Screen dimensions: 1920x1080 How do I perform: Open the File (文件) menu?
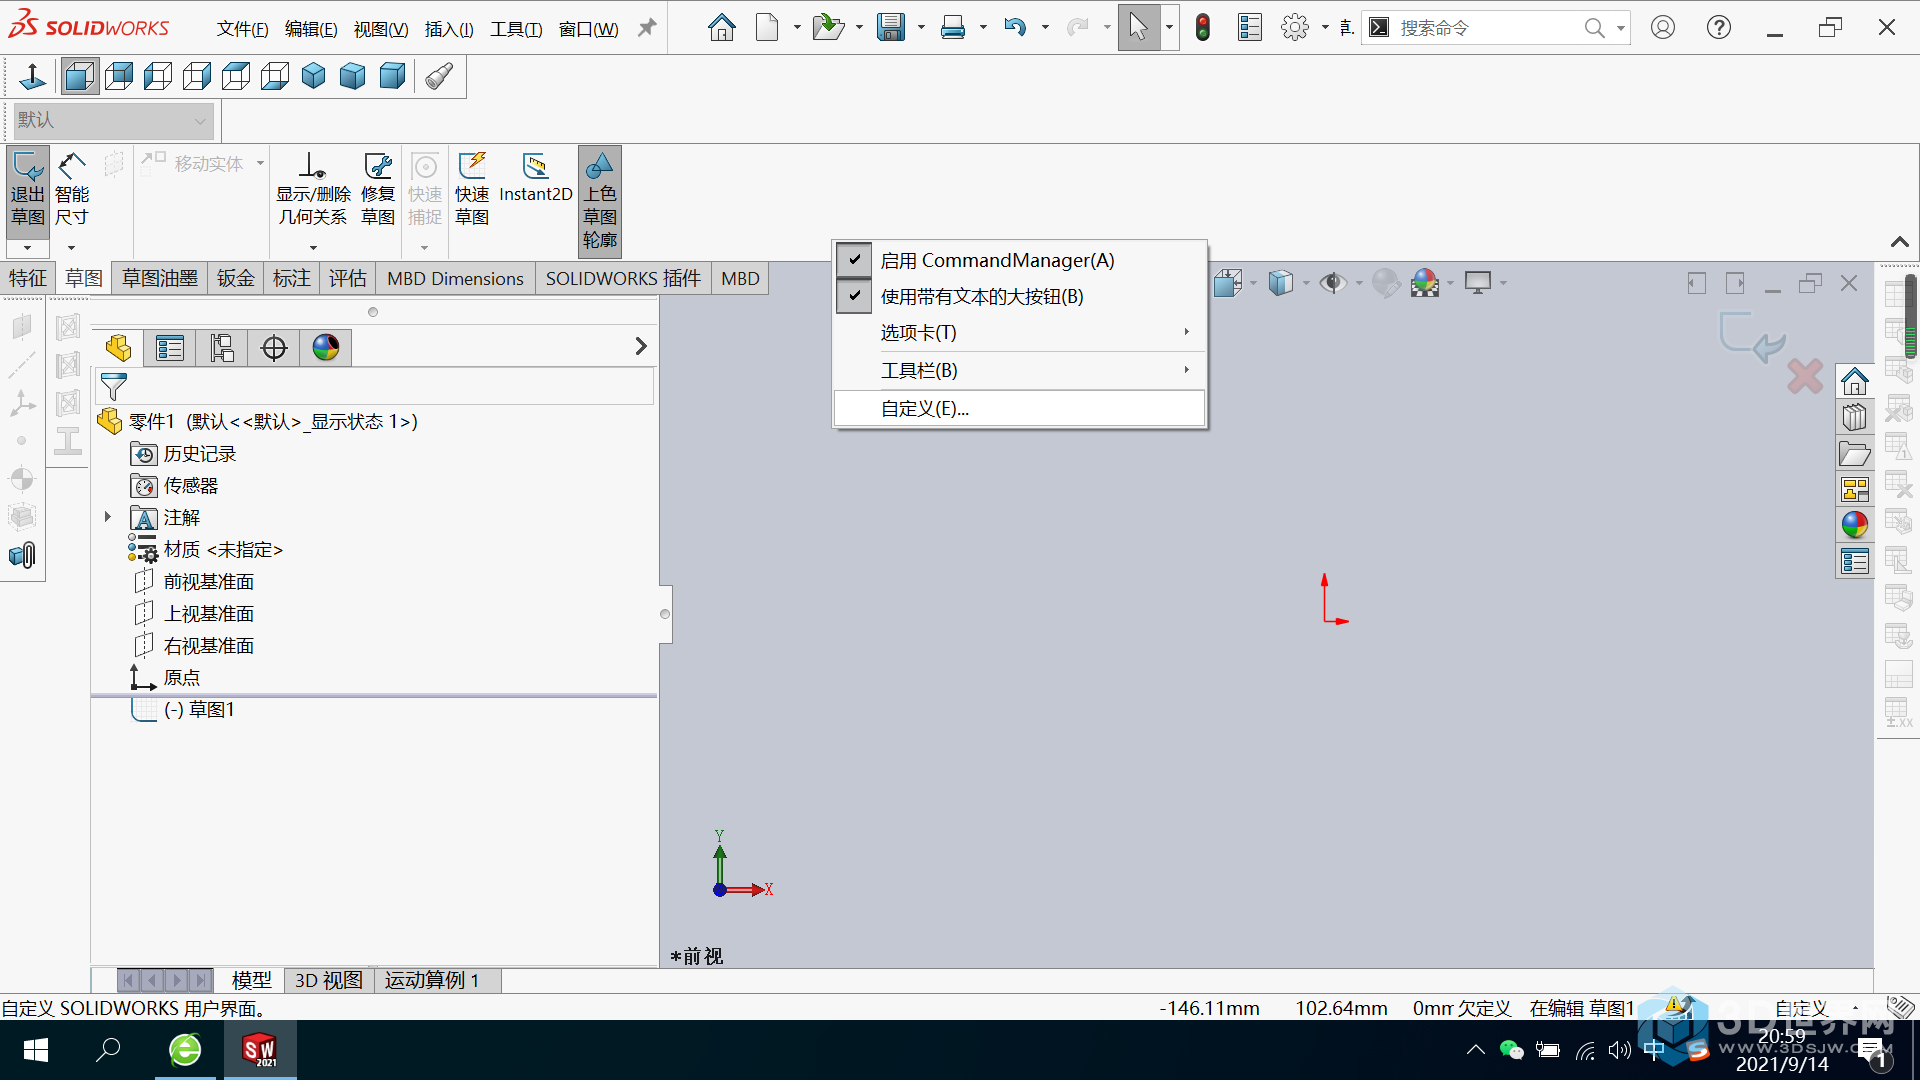[x=242, y=29]
